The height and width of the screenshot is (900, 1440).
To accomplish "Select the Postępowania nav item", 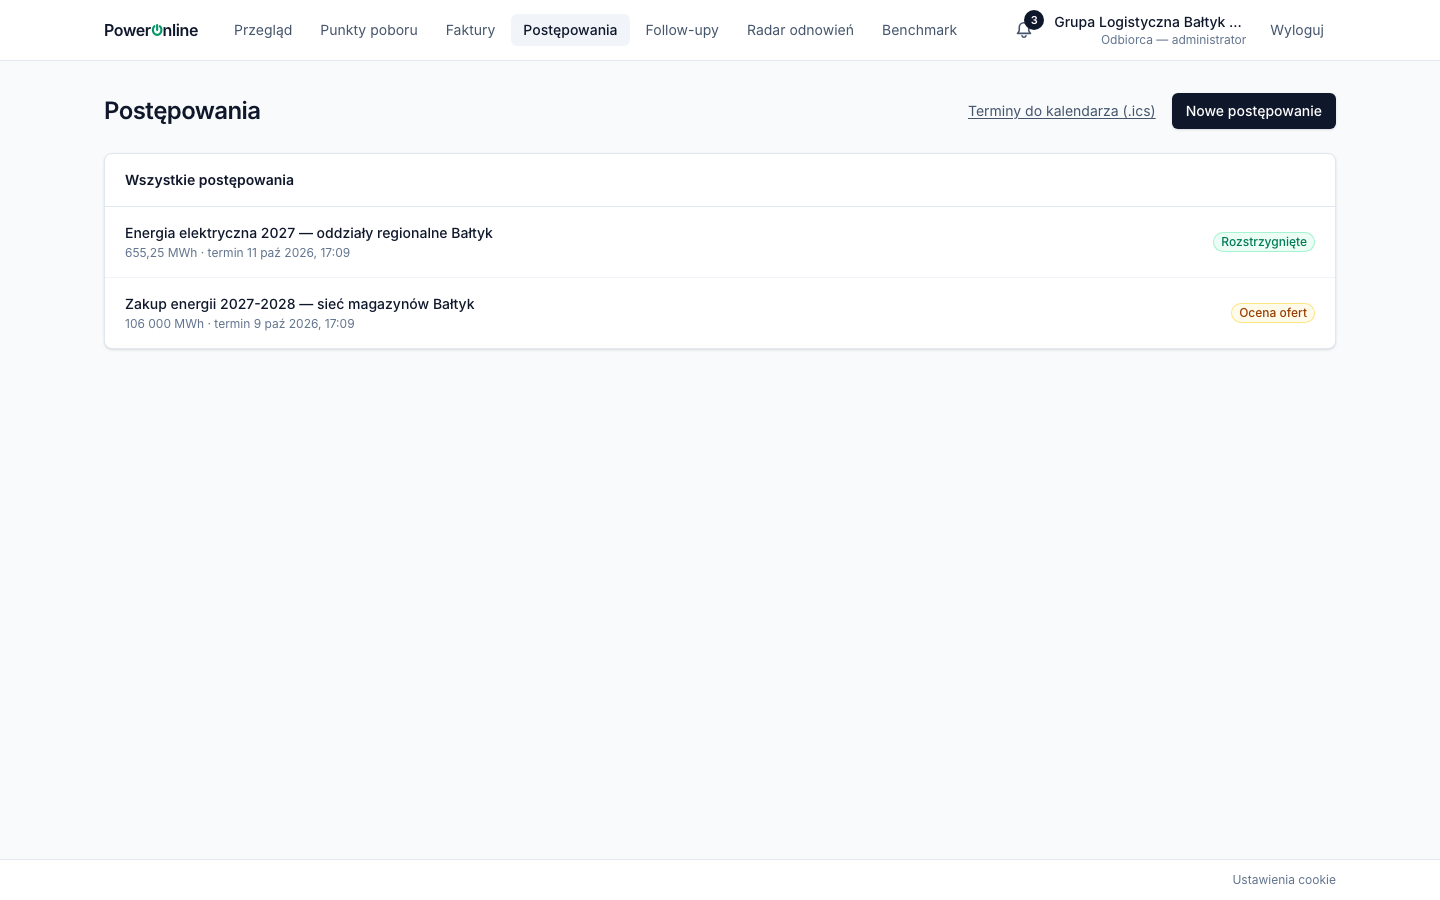I will [x=570, y=30].
